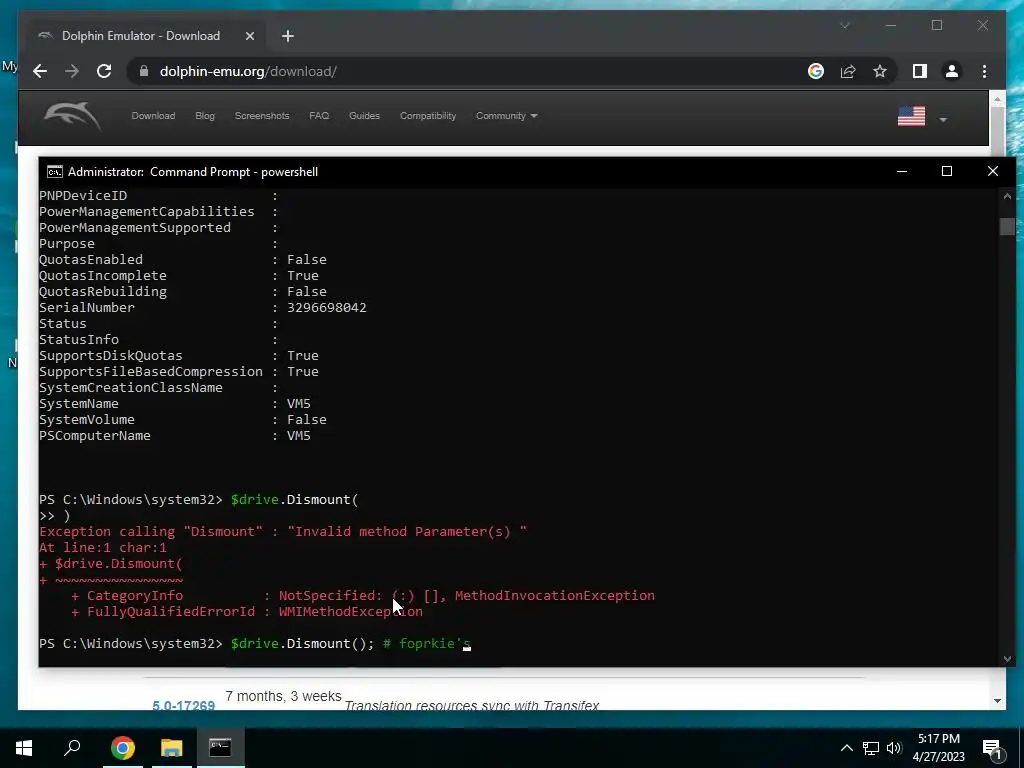Share this page icon in Chrome
1024x768 pixels.
[x=848, y=71]
